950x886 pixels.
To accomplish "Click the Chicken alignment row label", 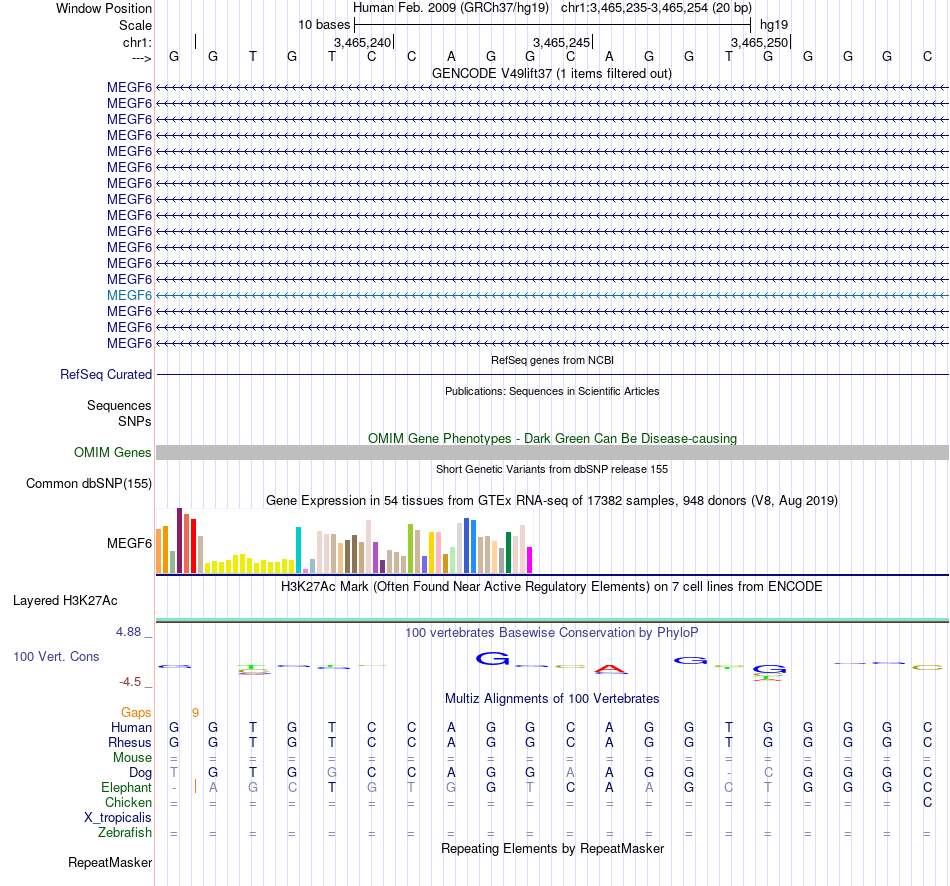I will (128, 802).
